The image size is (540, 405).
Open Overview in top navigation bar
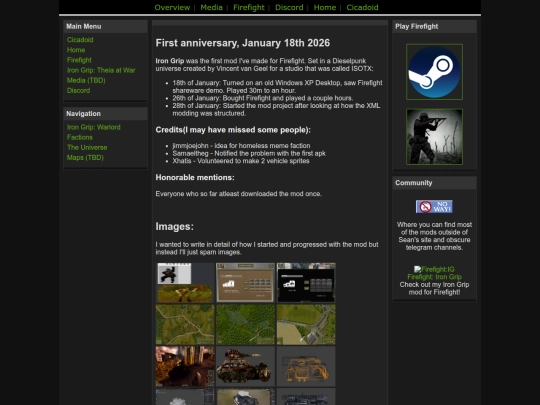coord(172,7)
